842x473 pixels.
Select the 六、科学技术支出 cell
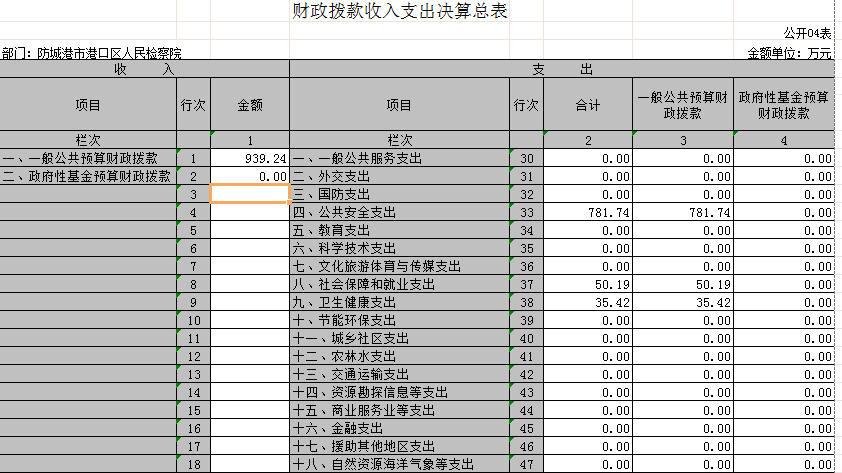tap(400, 248)
